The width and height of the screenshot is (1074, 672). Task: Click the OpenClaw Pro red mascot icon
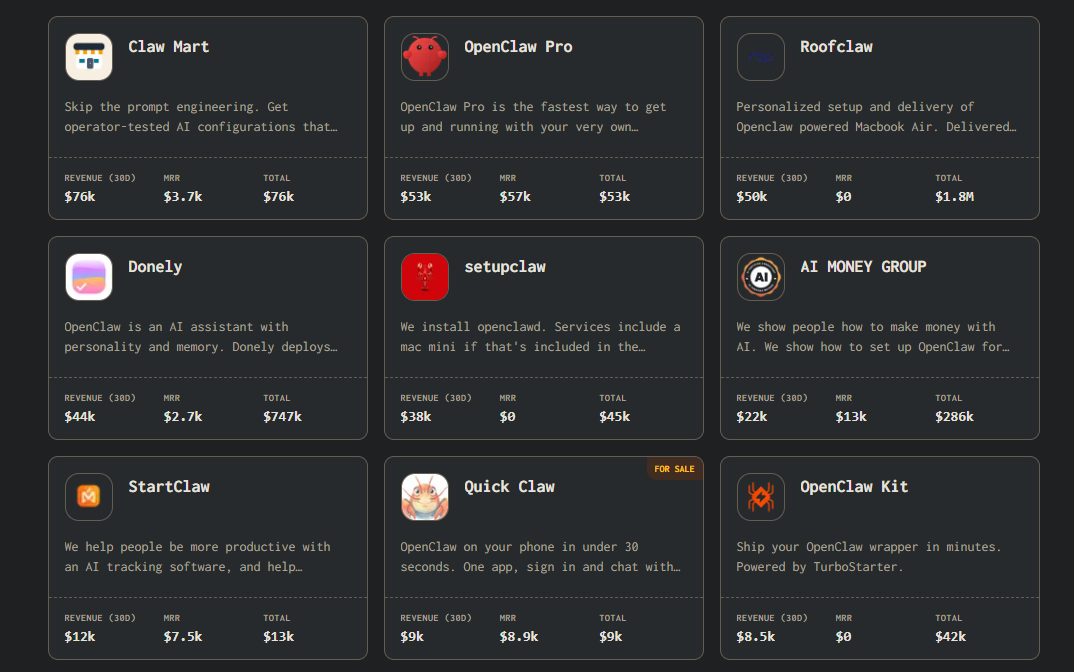(425, 57)
